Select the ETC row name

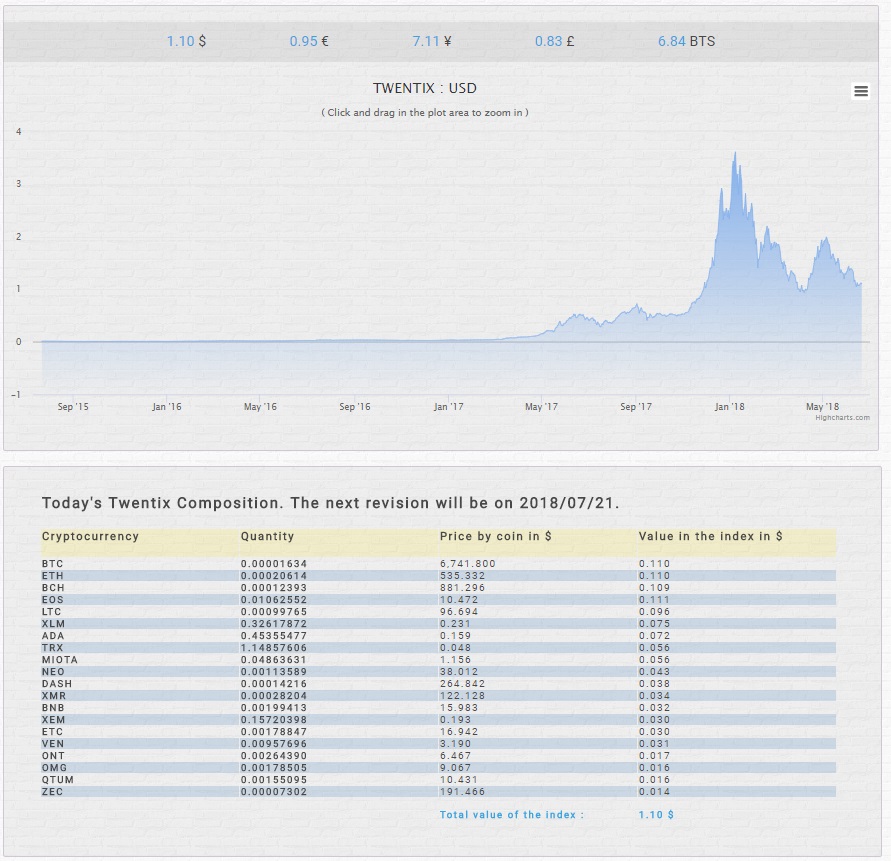[52, 731]
